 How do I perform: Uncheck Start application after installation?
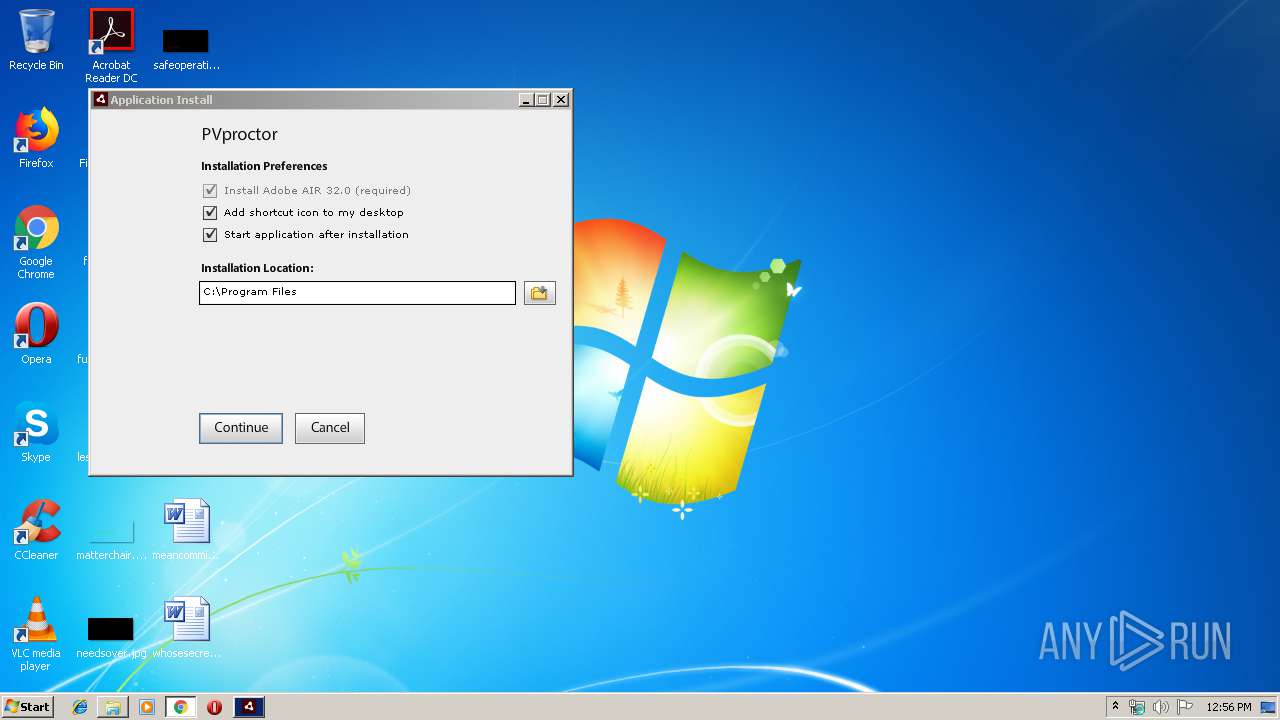pyautogui.click(x=210, y=235)
